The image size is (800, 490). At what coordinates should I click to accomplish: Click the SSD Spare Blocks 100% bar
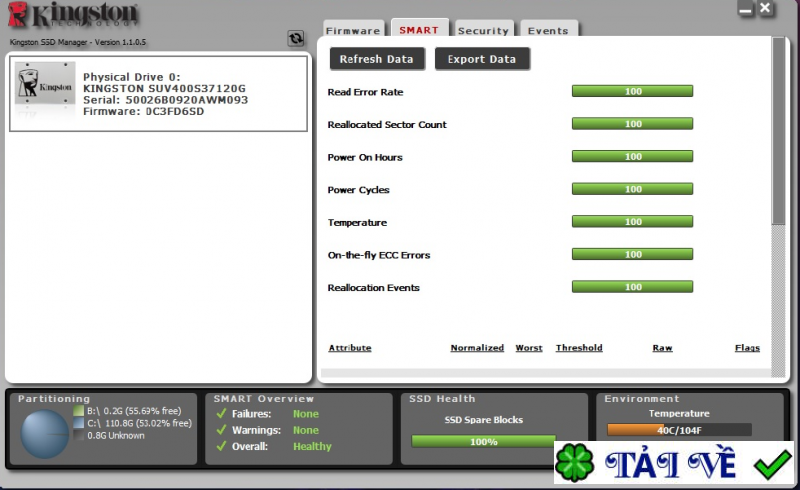483,442
